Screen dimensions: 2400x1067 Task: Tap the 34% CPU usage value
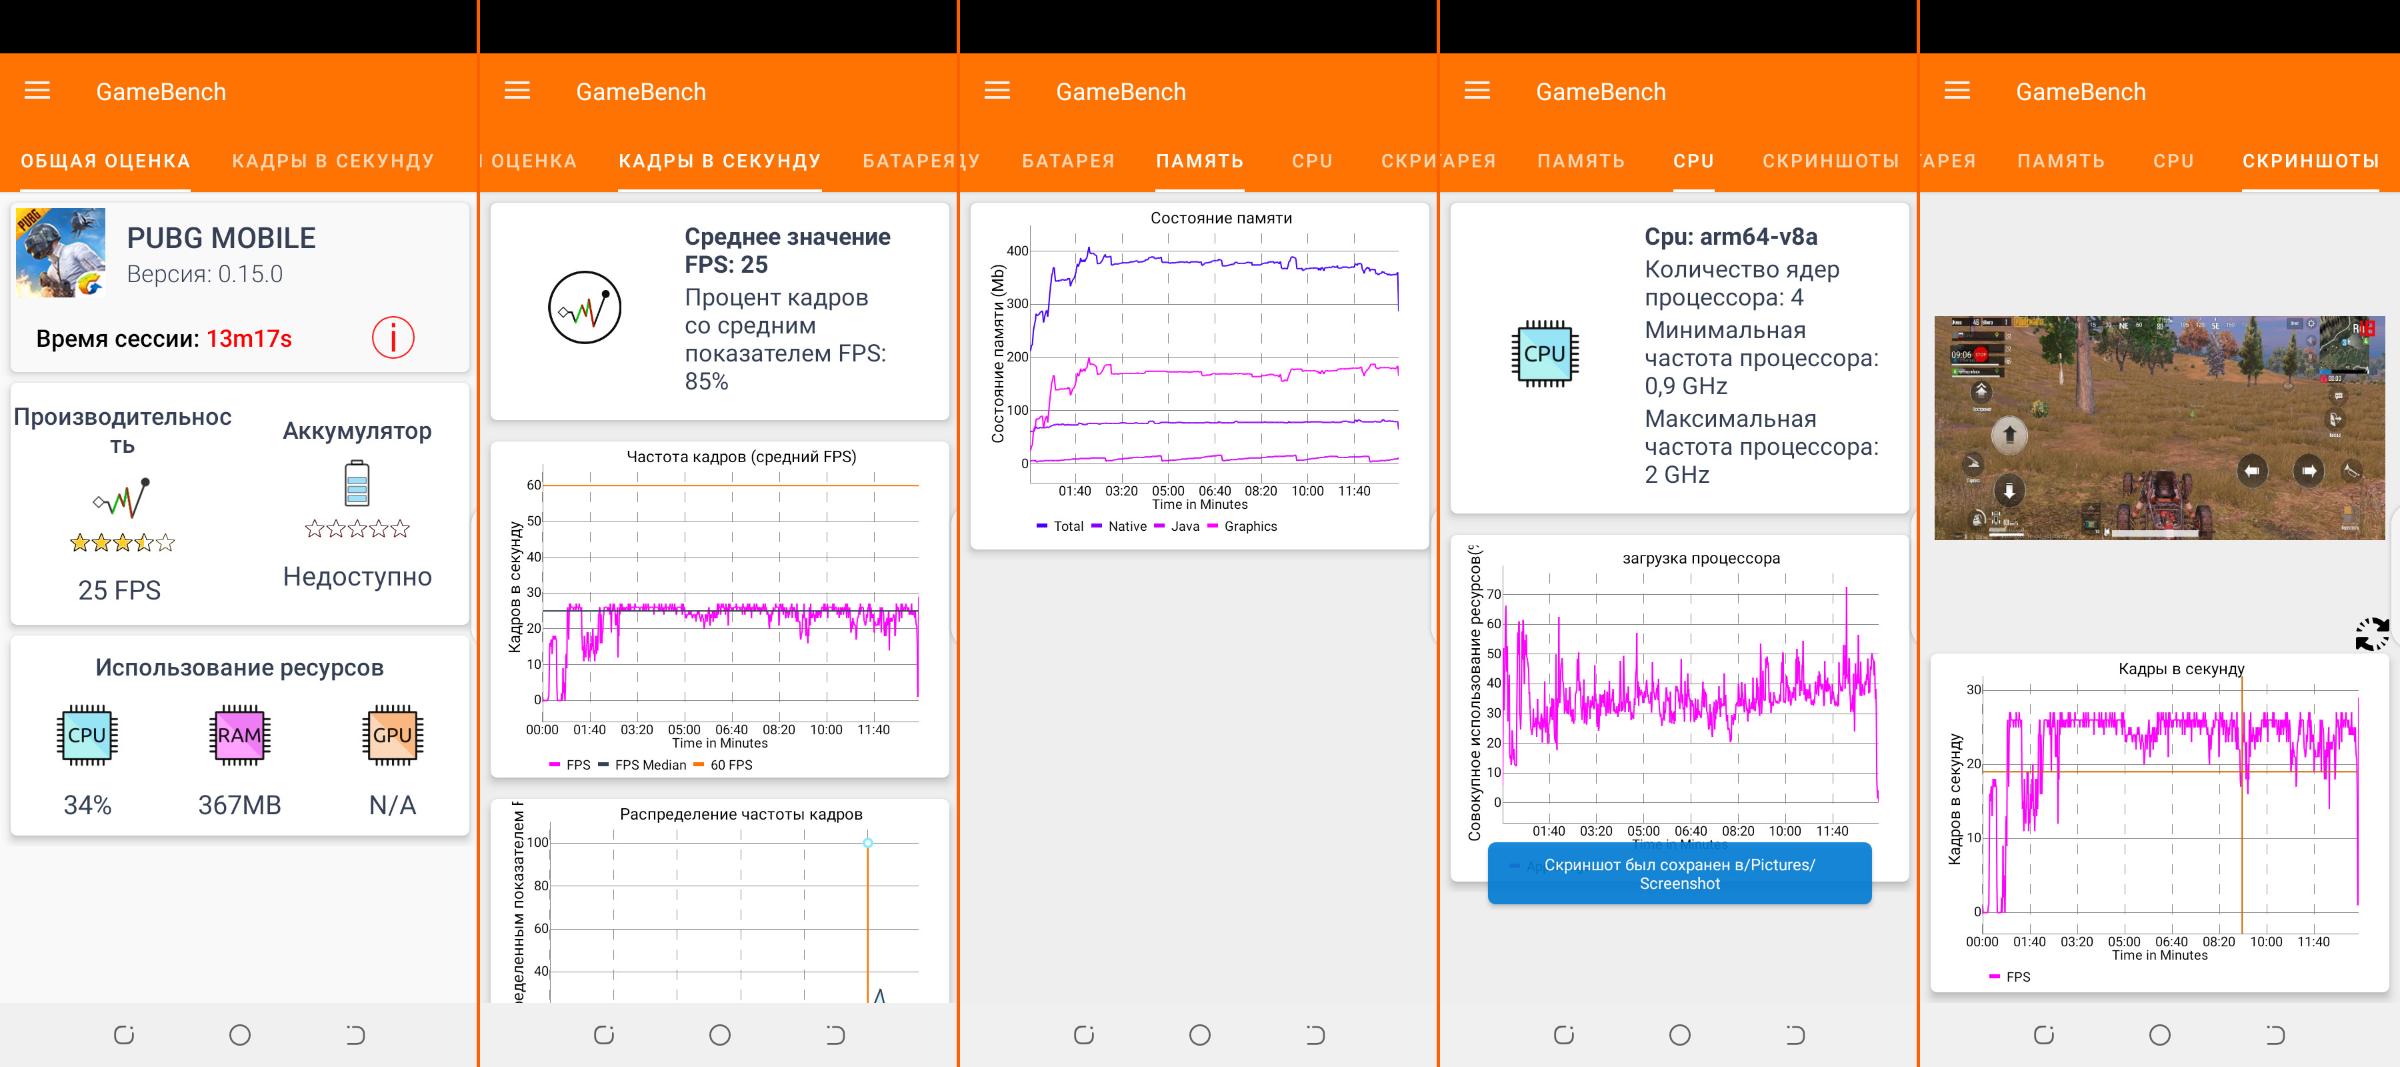click(87, 805)
